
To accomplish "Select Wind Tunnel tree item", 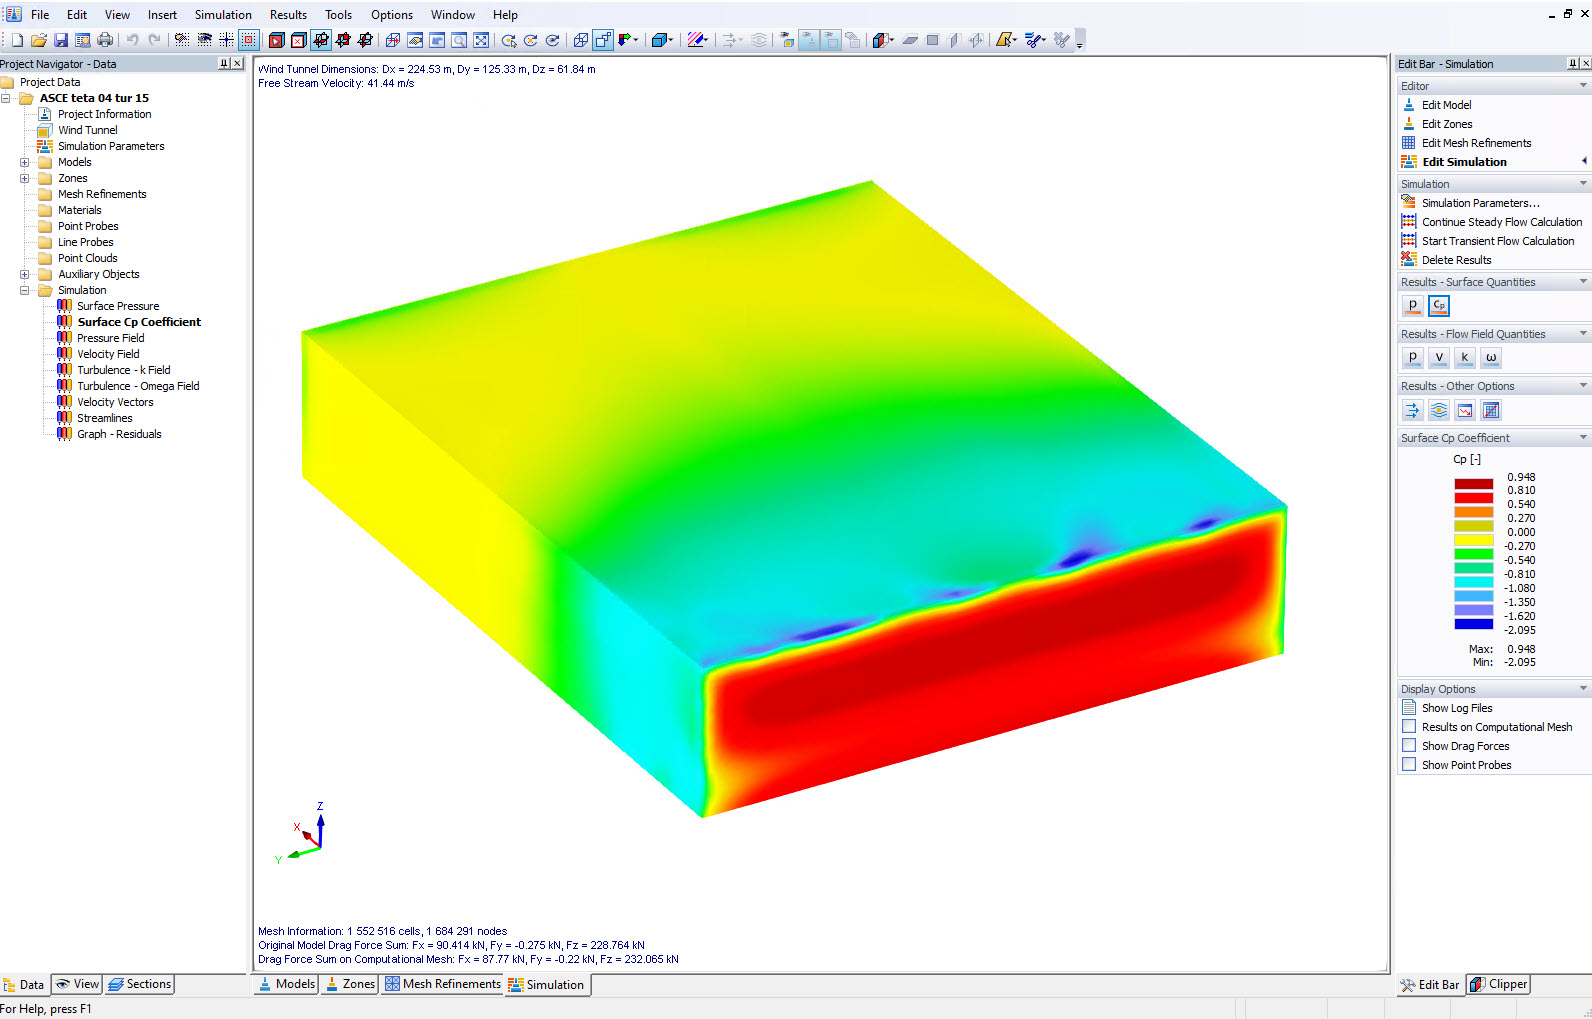I will click(87, 130).
